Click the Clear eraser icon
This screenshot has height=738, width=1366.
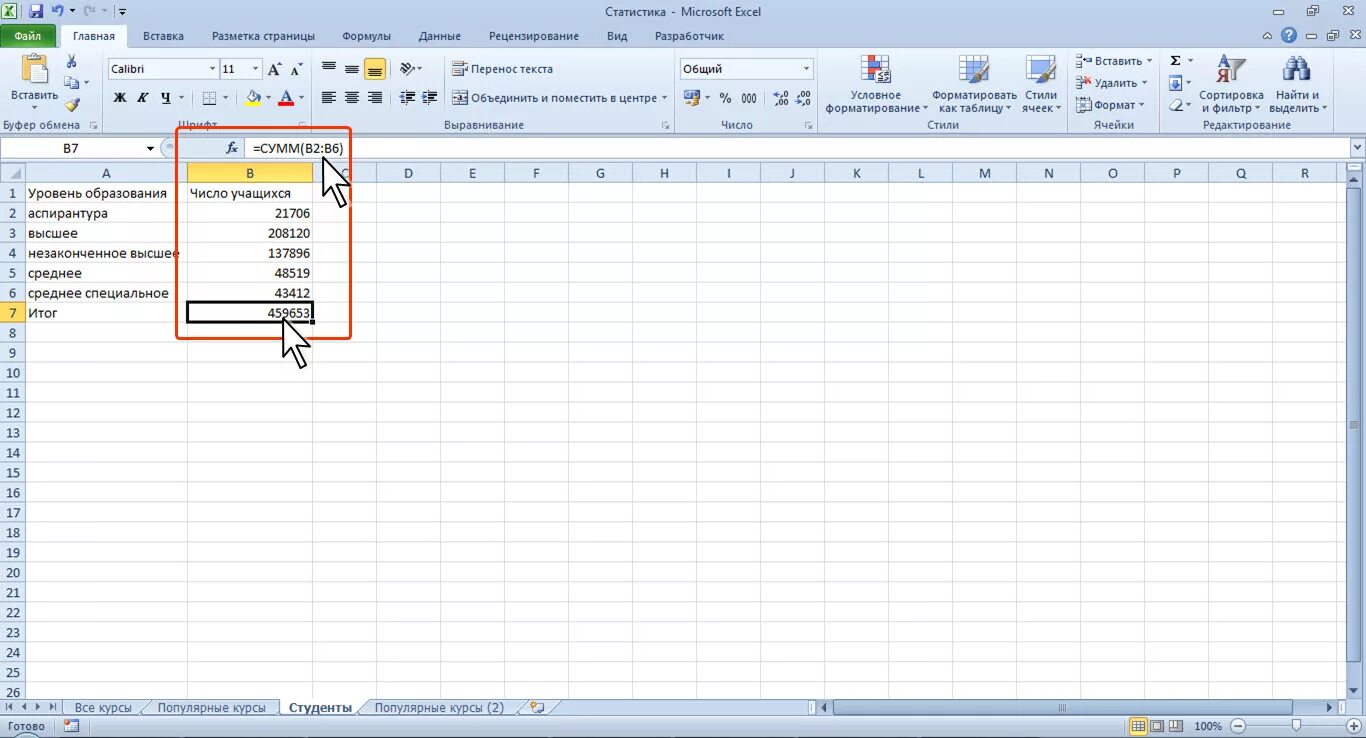pos(1176,105)
